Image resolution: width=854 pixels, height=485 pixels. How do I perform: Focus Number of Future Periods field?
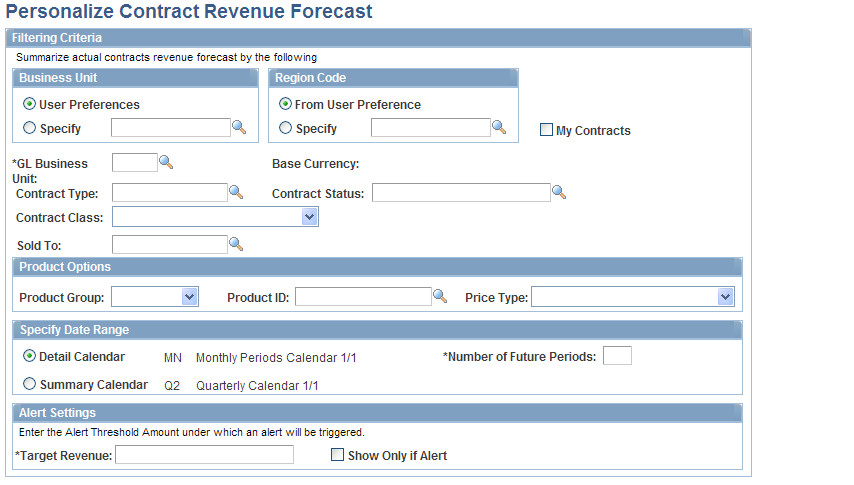(x=618, y=355)
